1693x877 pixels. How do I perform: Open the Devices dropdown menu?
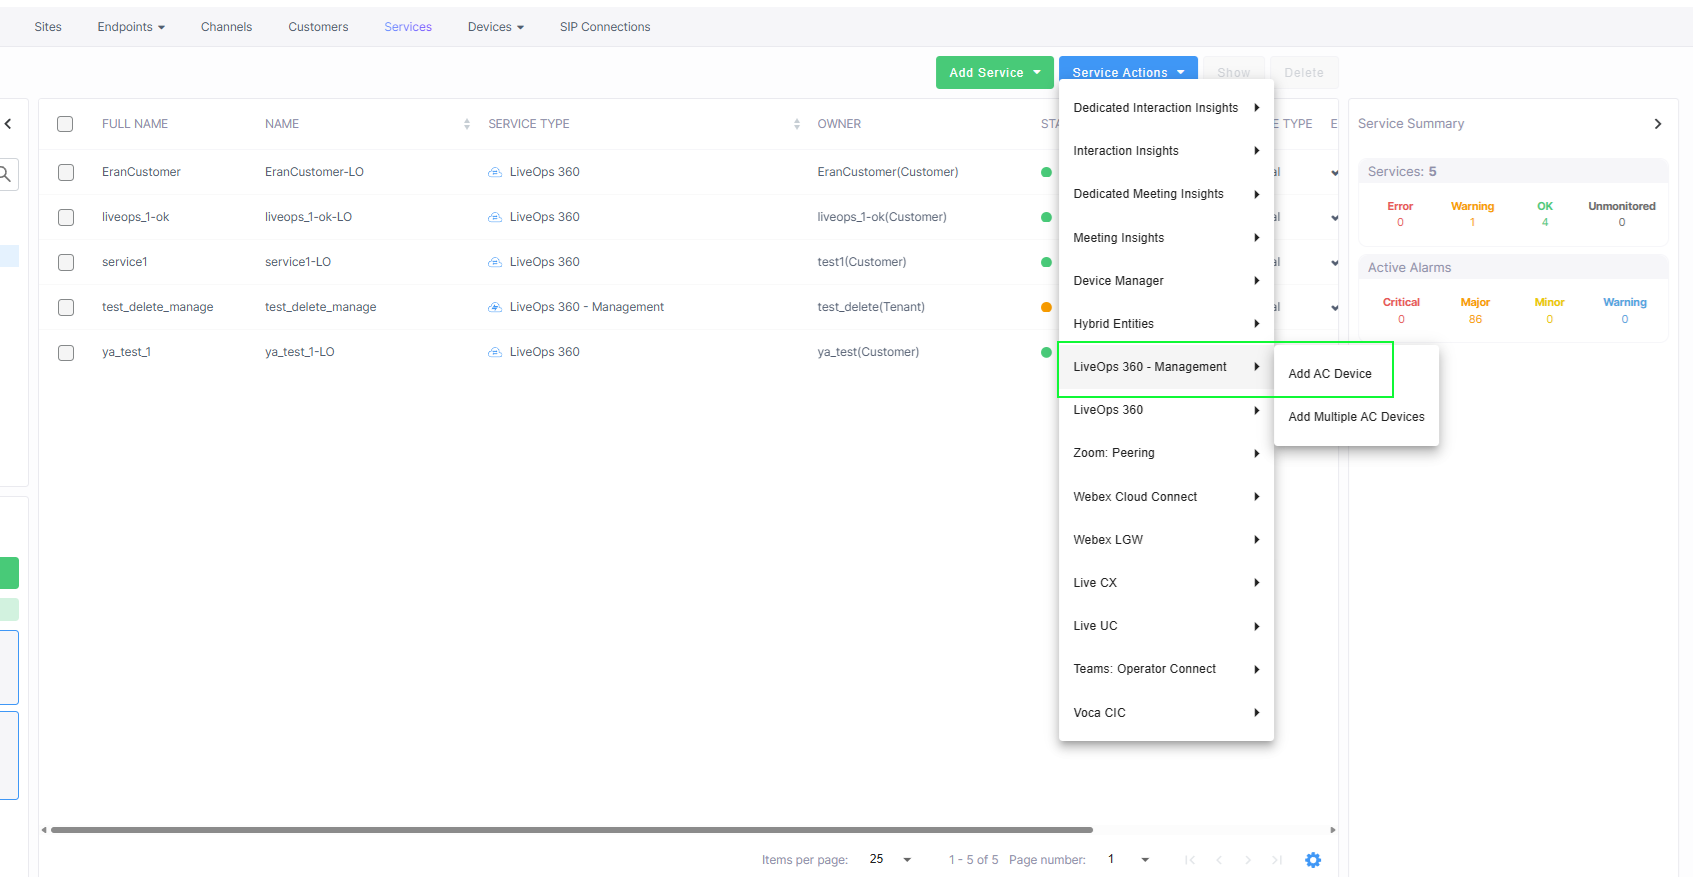click(496, 27)
